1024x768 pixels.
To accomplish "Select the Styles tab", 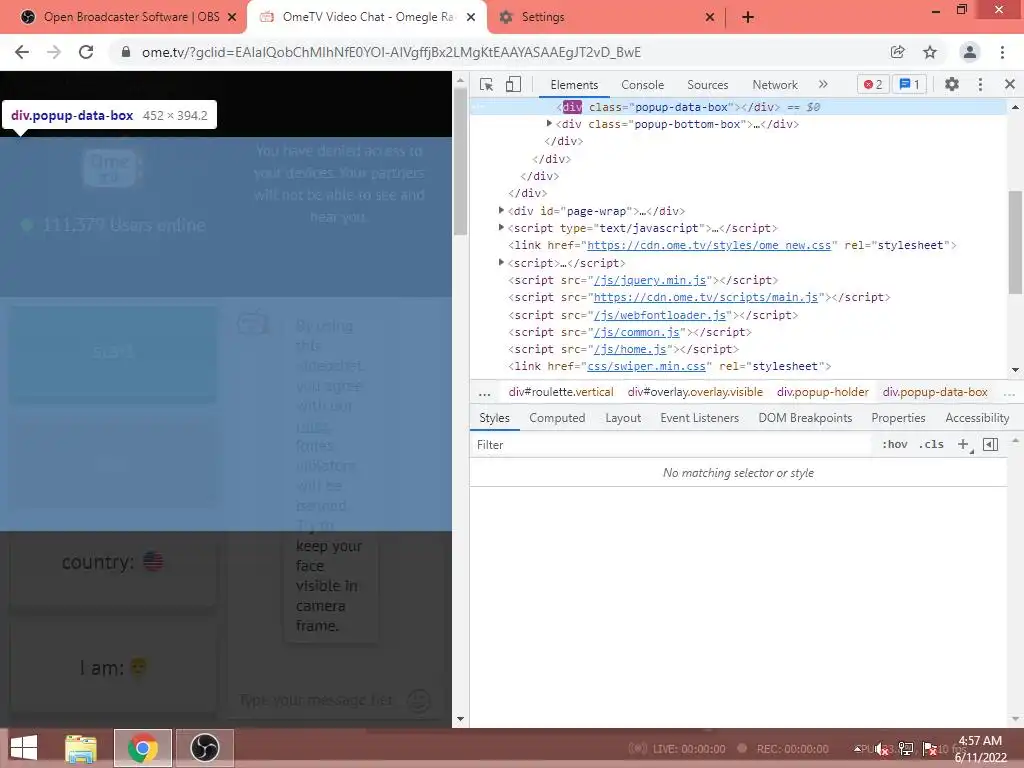I will coord(494,418).
